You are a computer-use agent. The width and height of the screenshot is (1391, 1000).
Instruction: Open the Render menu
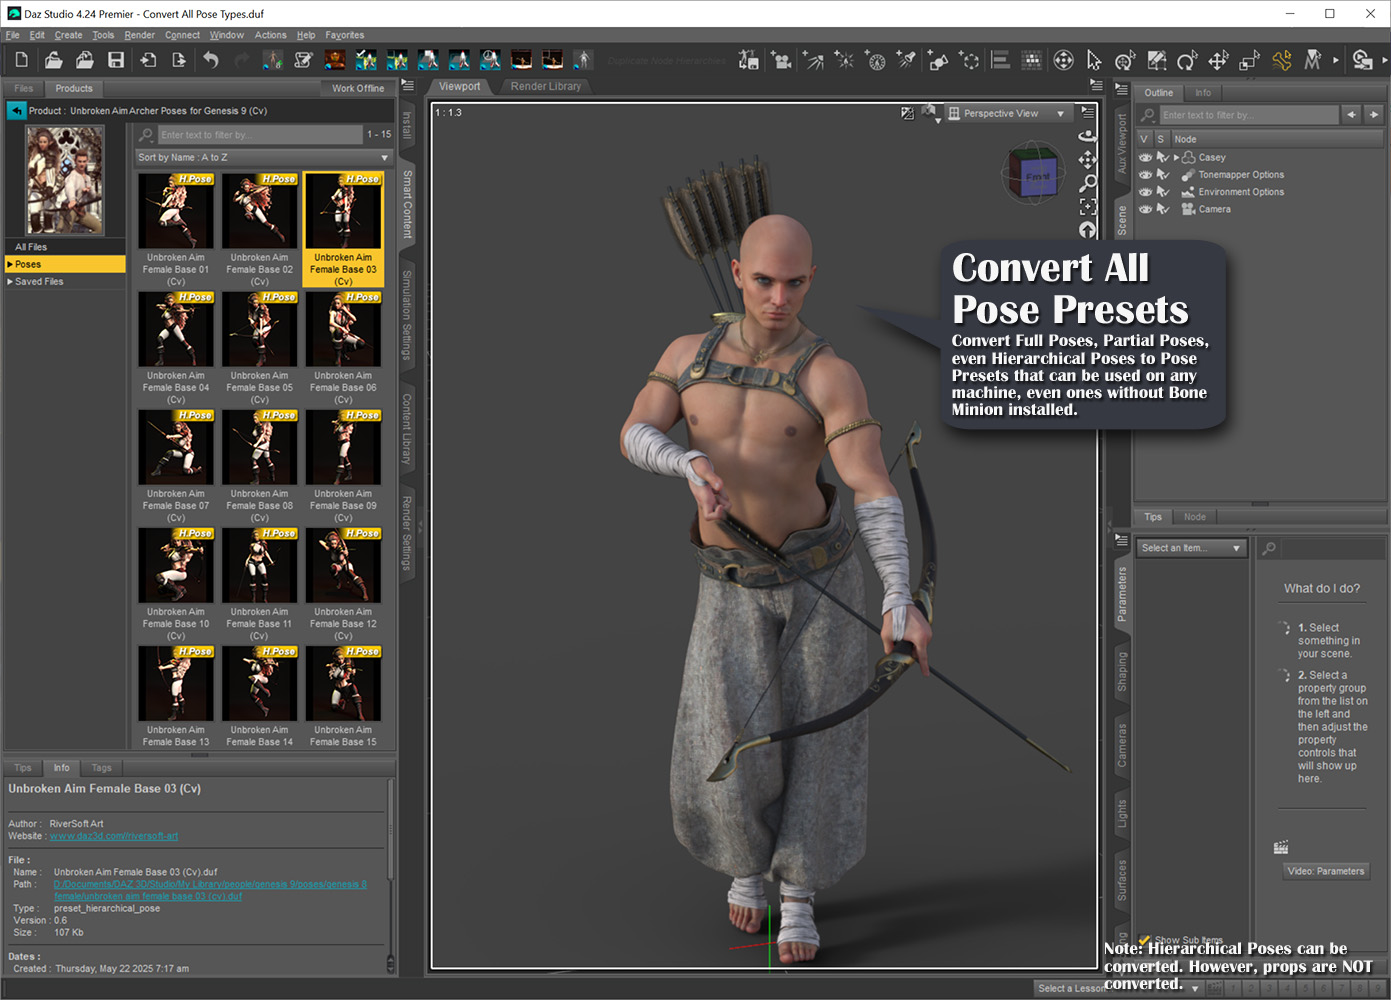point(140,34)
